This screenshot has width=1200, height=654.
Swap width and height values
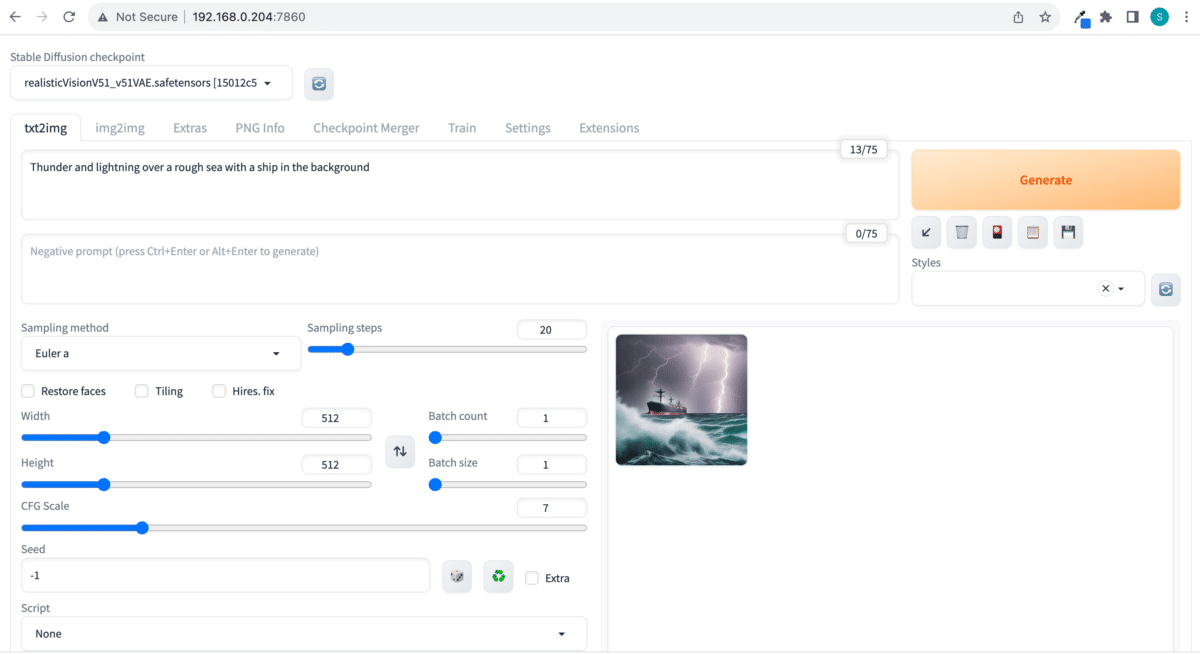400,451
